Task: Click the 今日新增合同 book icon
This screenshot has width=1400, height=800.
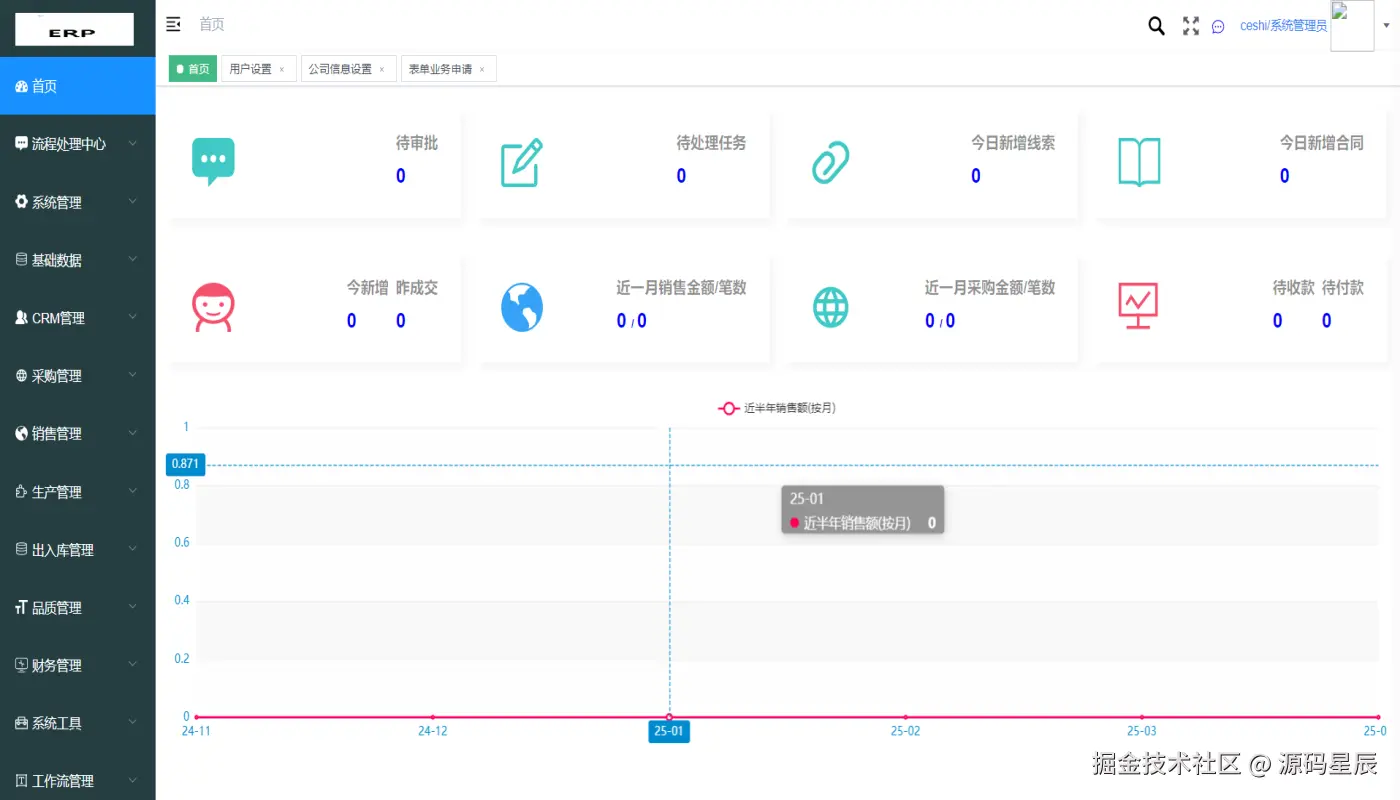Action: [x=1139, y=162]
